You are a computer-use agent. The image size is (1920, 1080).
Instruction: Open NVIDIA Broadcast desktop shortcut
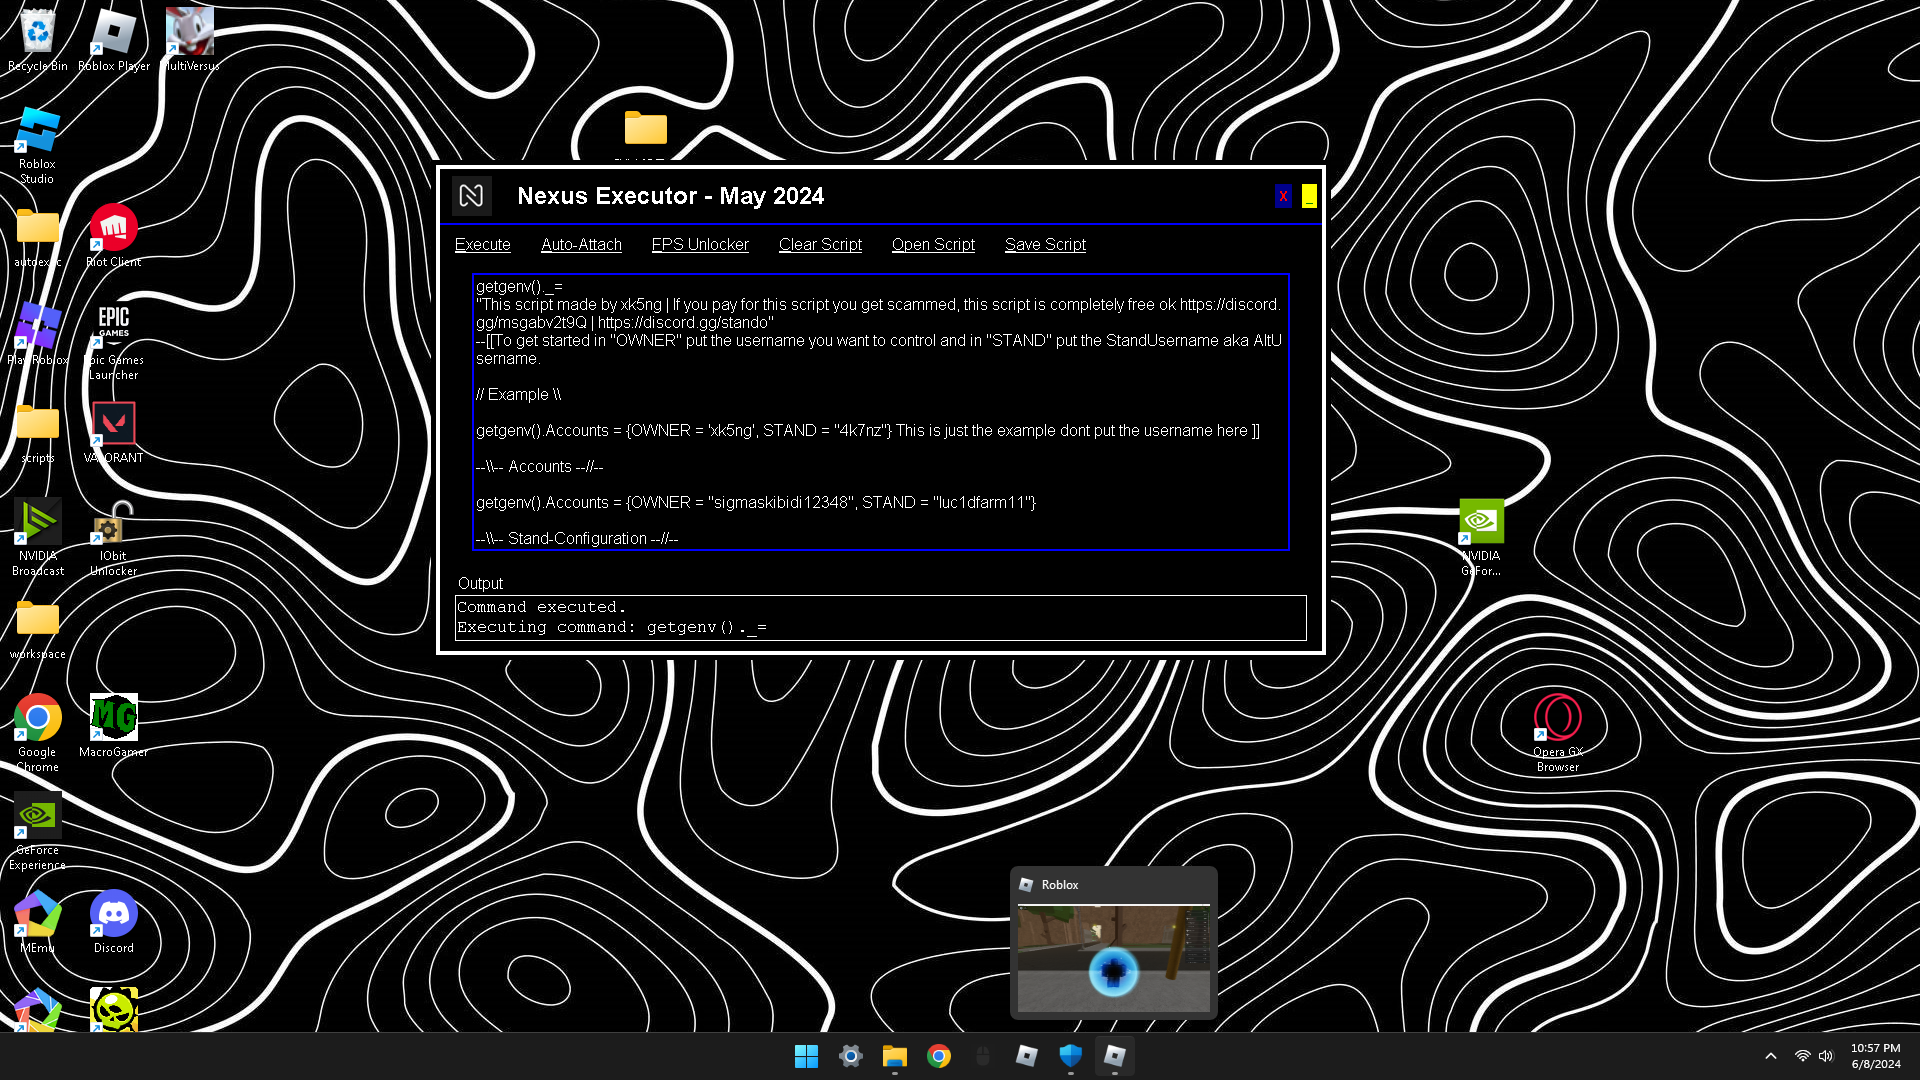pyautogui.click(x=37, y=523)
